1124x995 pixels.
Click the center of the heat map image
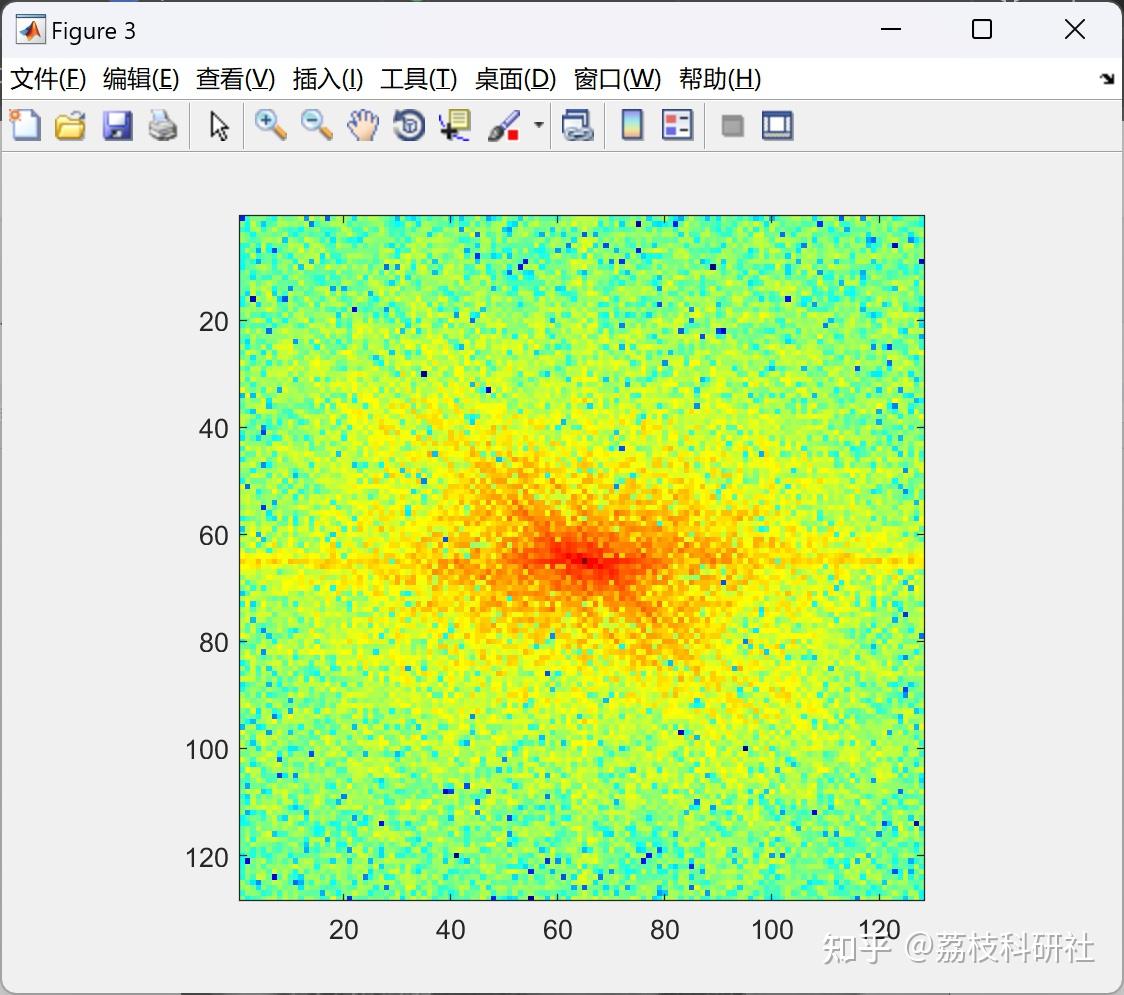point(582,556)
